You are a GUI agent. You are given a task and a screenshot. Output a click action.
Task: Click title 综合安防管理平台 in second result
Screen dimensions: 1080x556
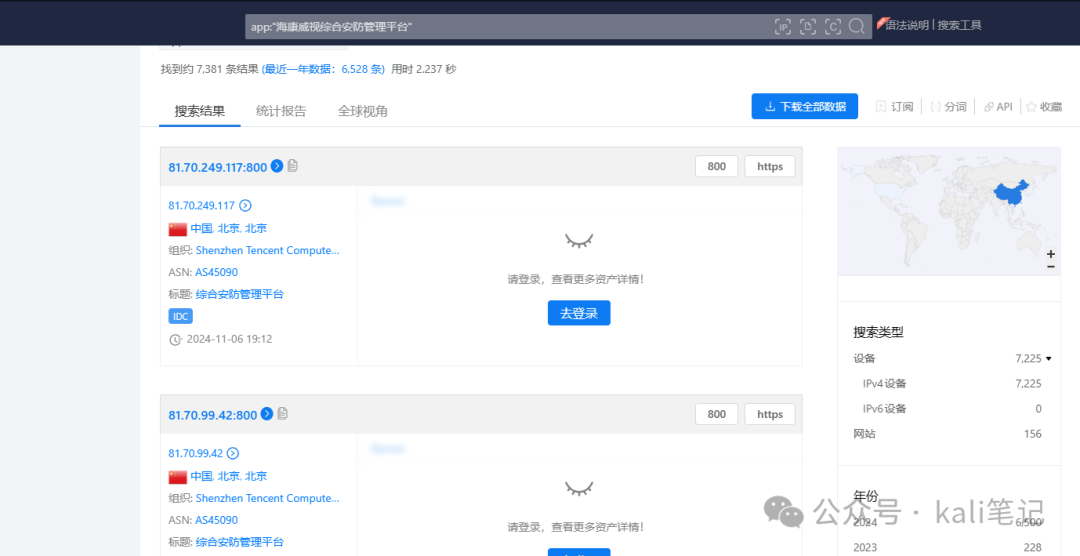coord(240,542)
